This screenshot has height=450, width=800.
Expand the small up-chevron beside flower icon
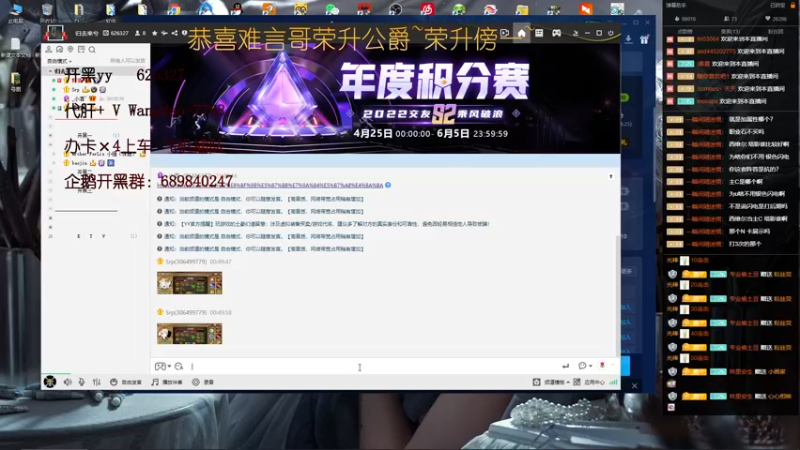(612, 365)
